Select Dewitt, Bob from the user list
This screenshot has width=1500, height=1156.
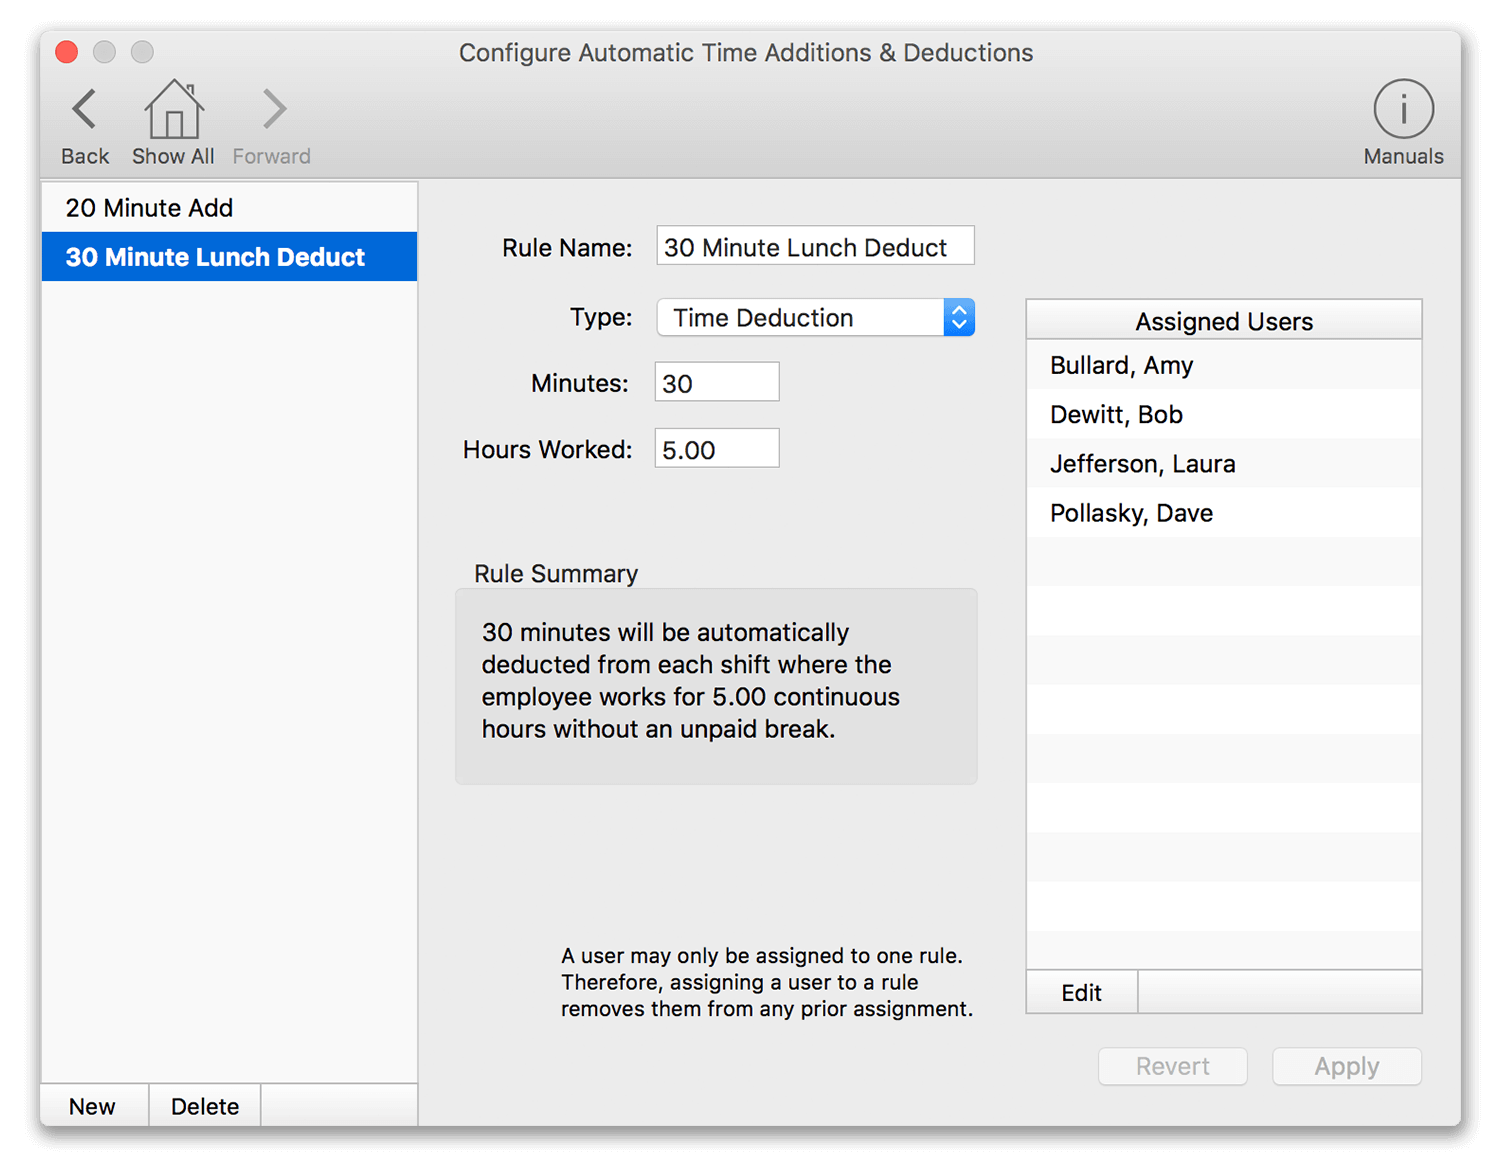pos(1116,414)
